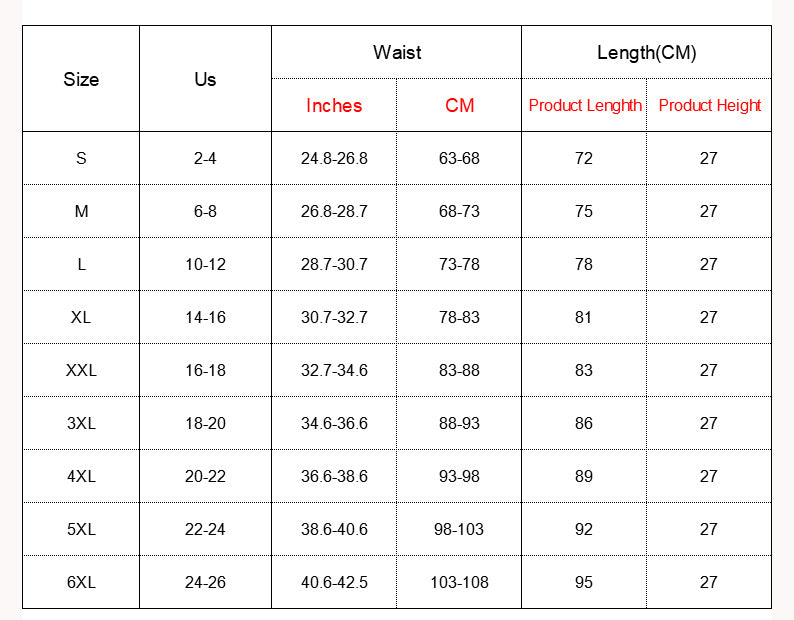Click the Product Lenghth subheader

584,105
